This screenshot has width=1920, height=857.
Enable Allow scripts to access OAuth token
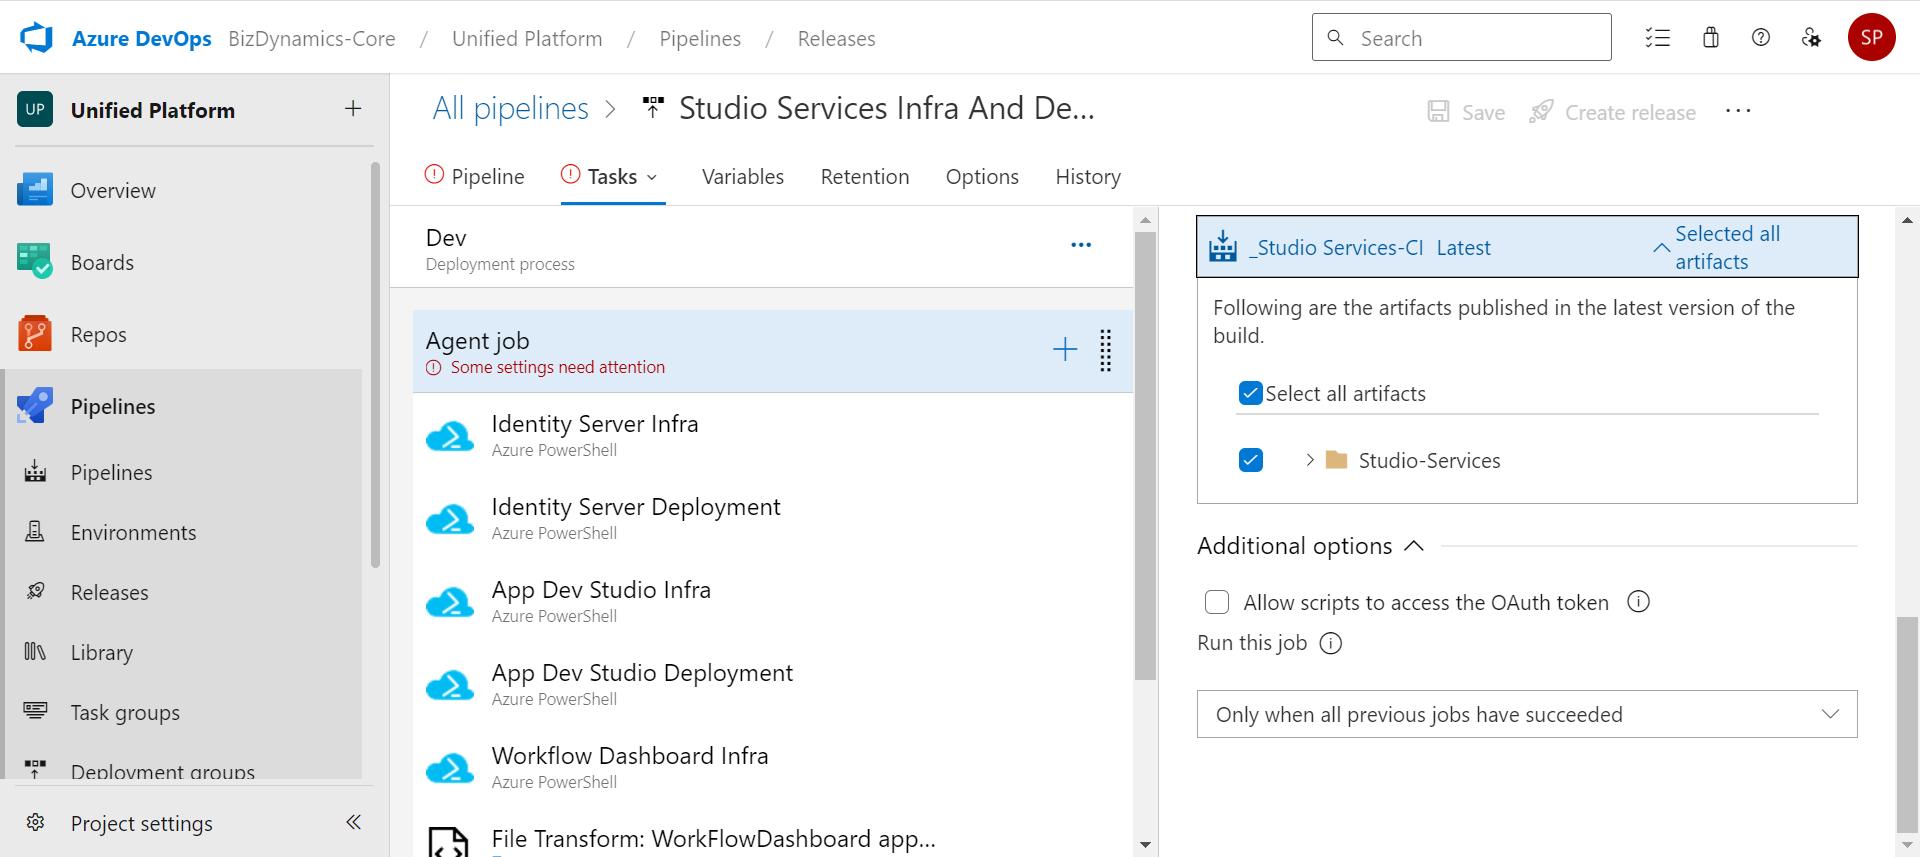click(x=1217, y=602)
